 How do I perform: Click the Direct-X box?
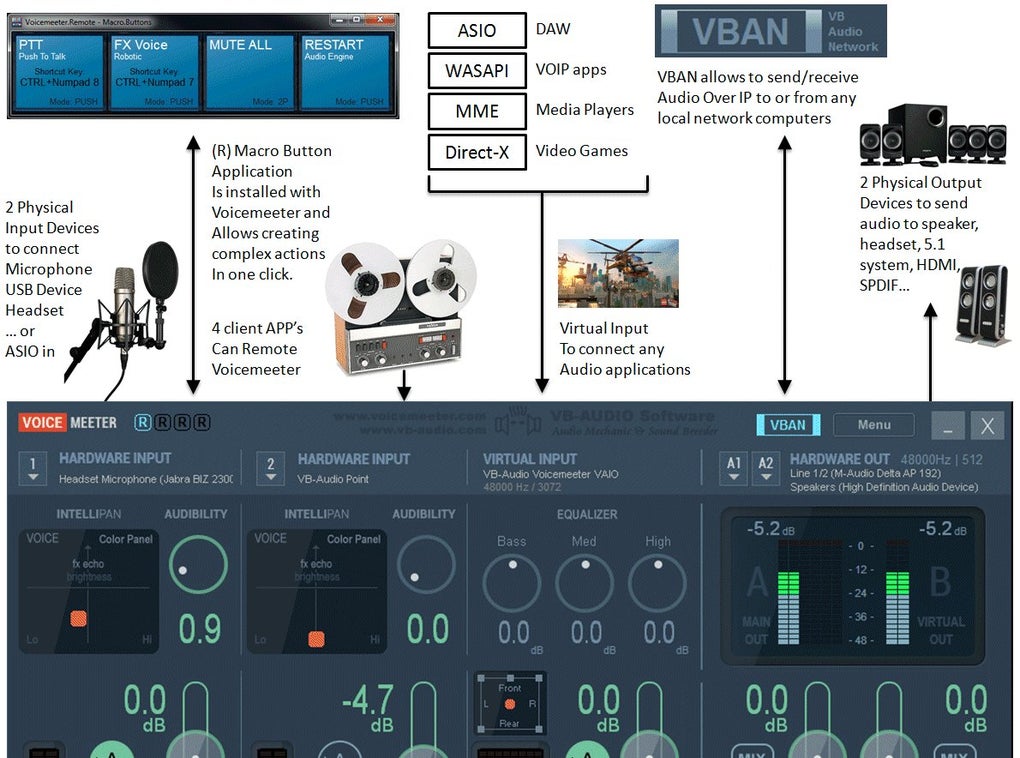click(x=477, y=152)
